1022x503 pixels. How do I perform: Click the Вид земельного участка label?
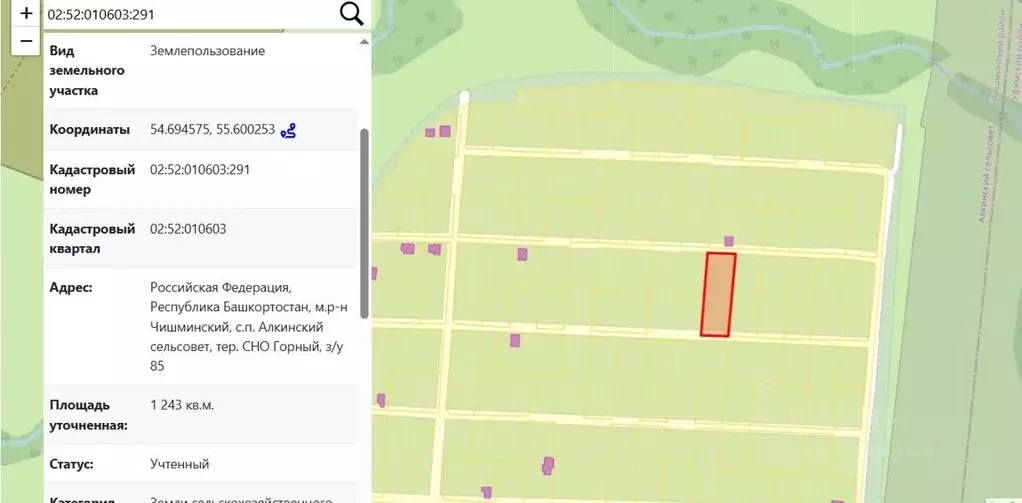pyautogui.click(x=87, y=70)
